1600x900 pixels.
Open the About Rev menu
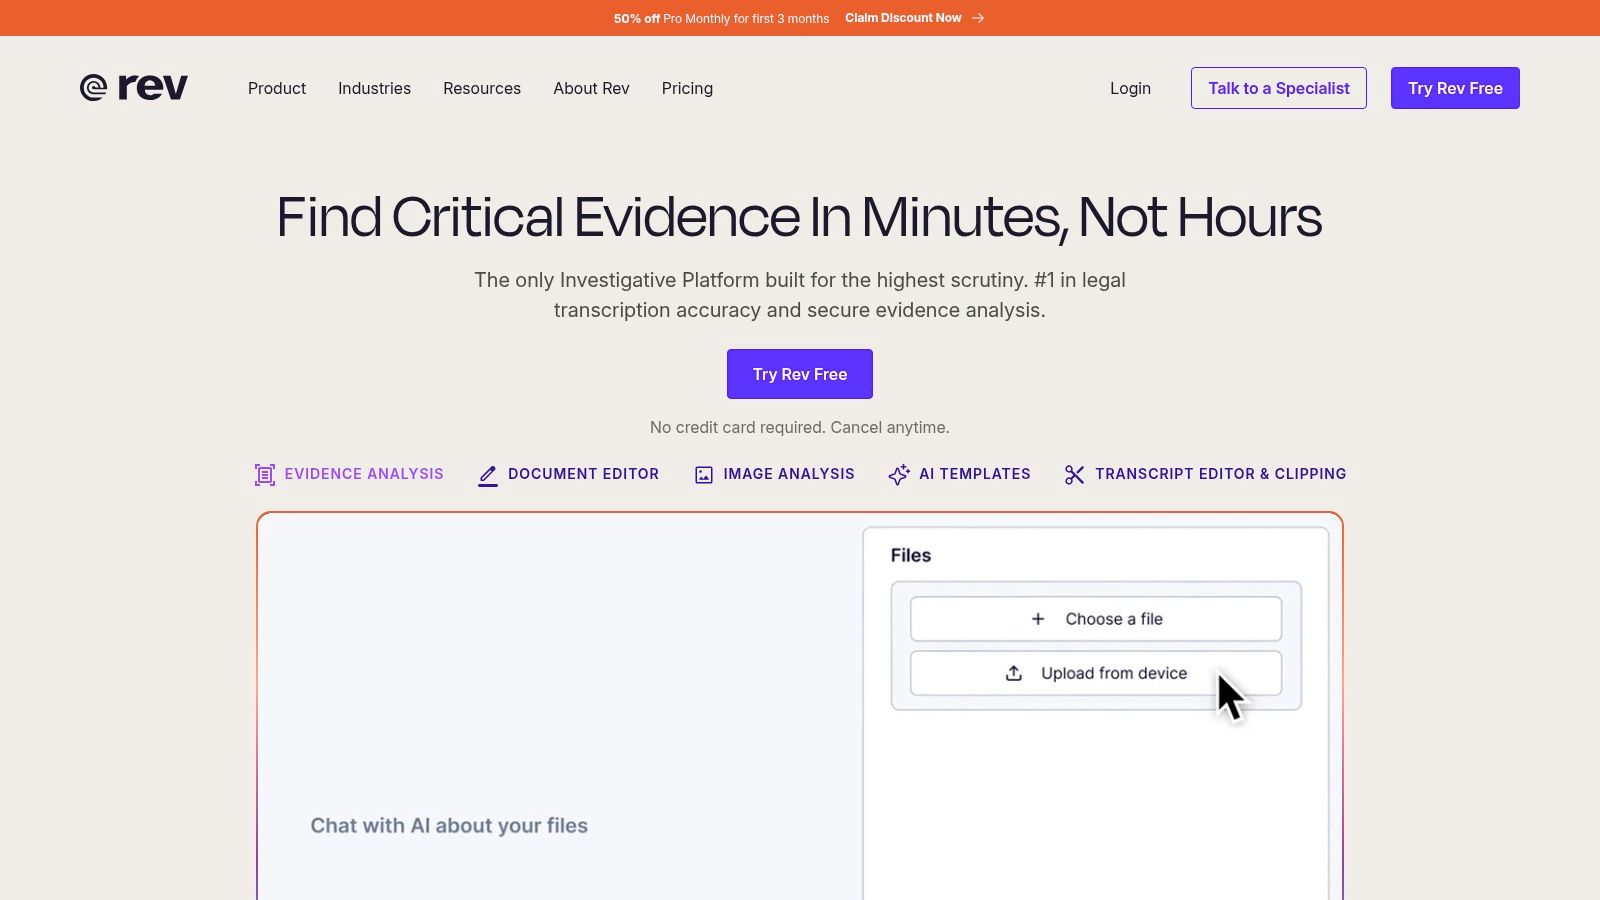click(591, 88)
